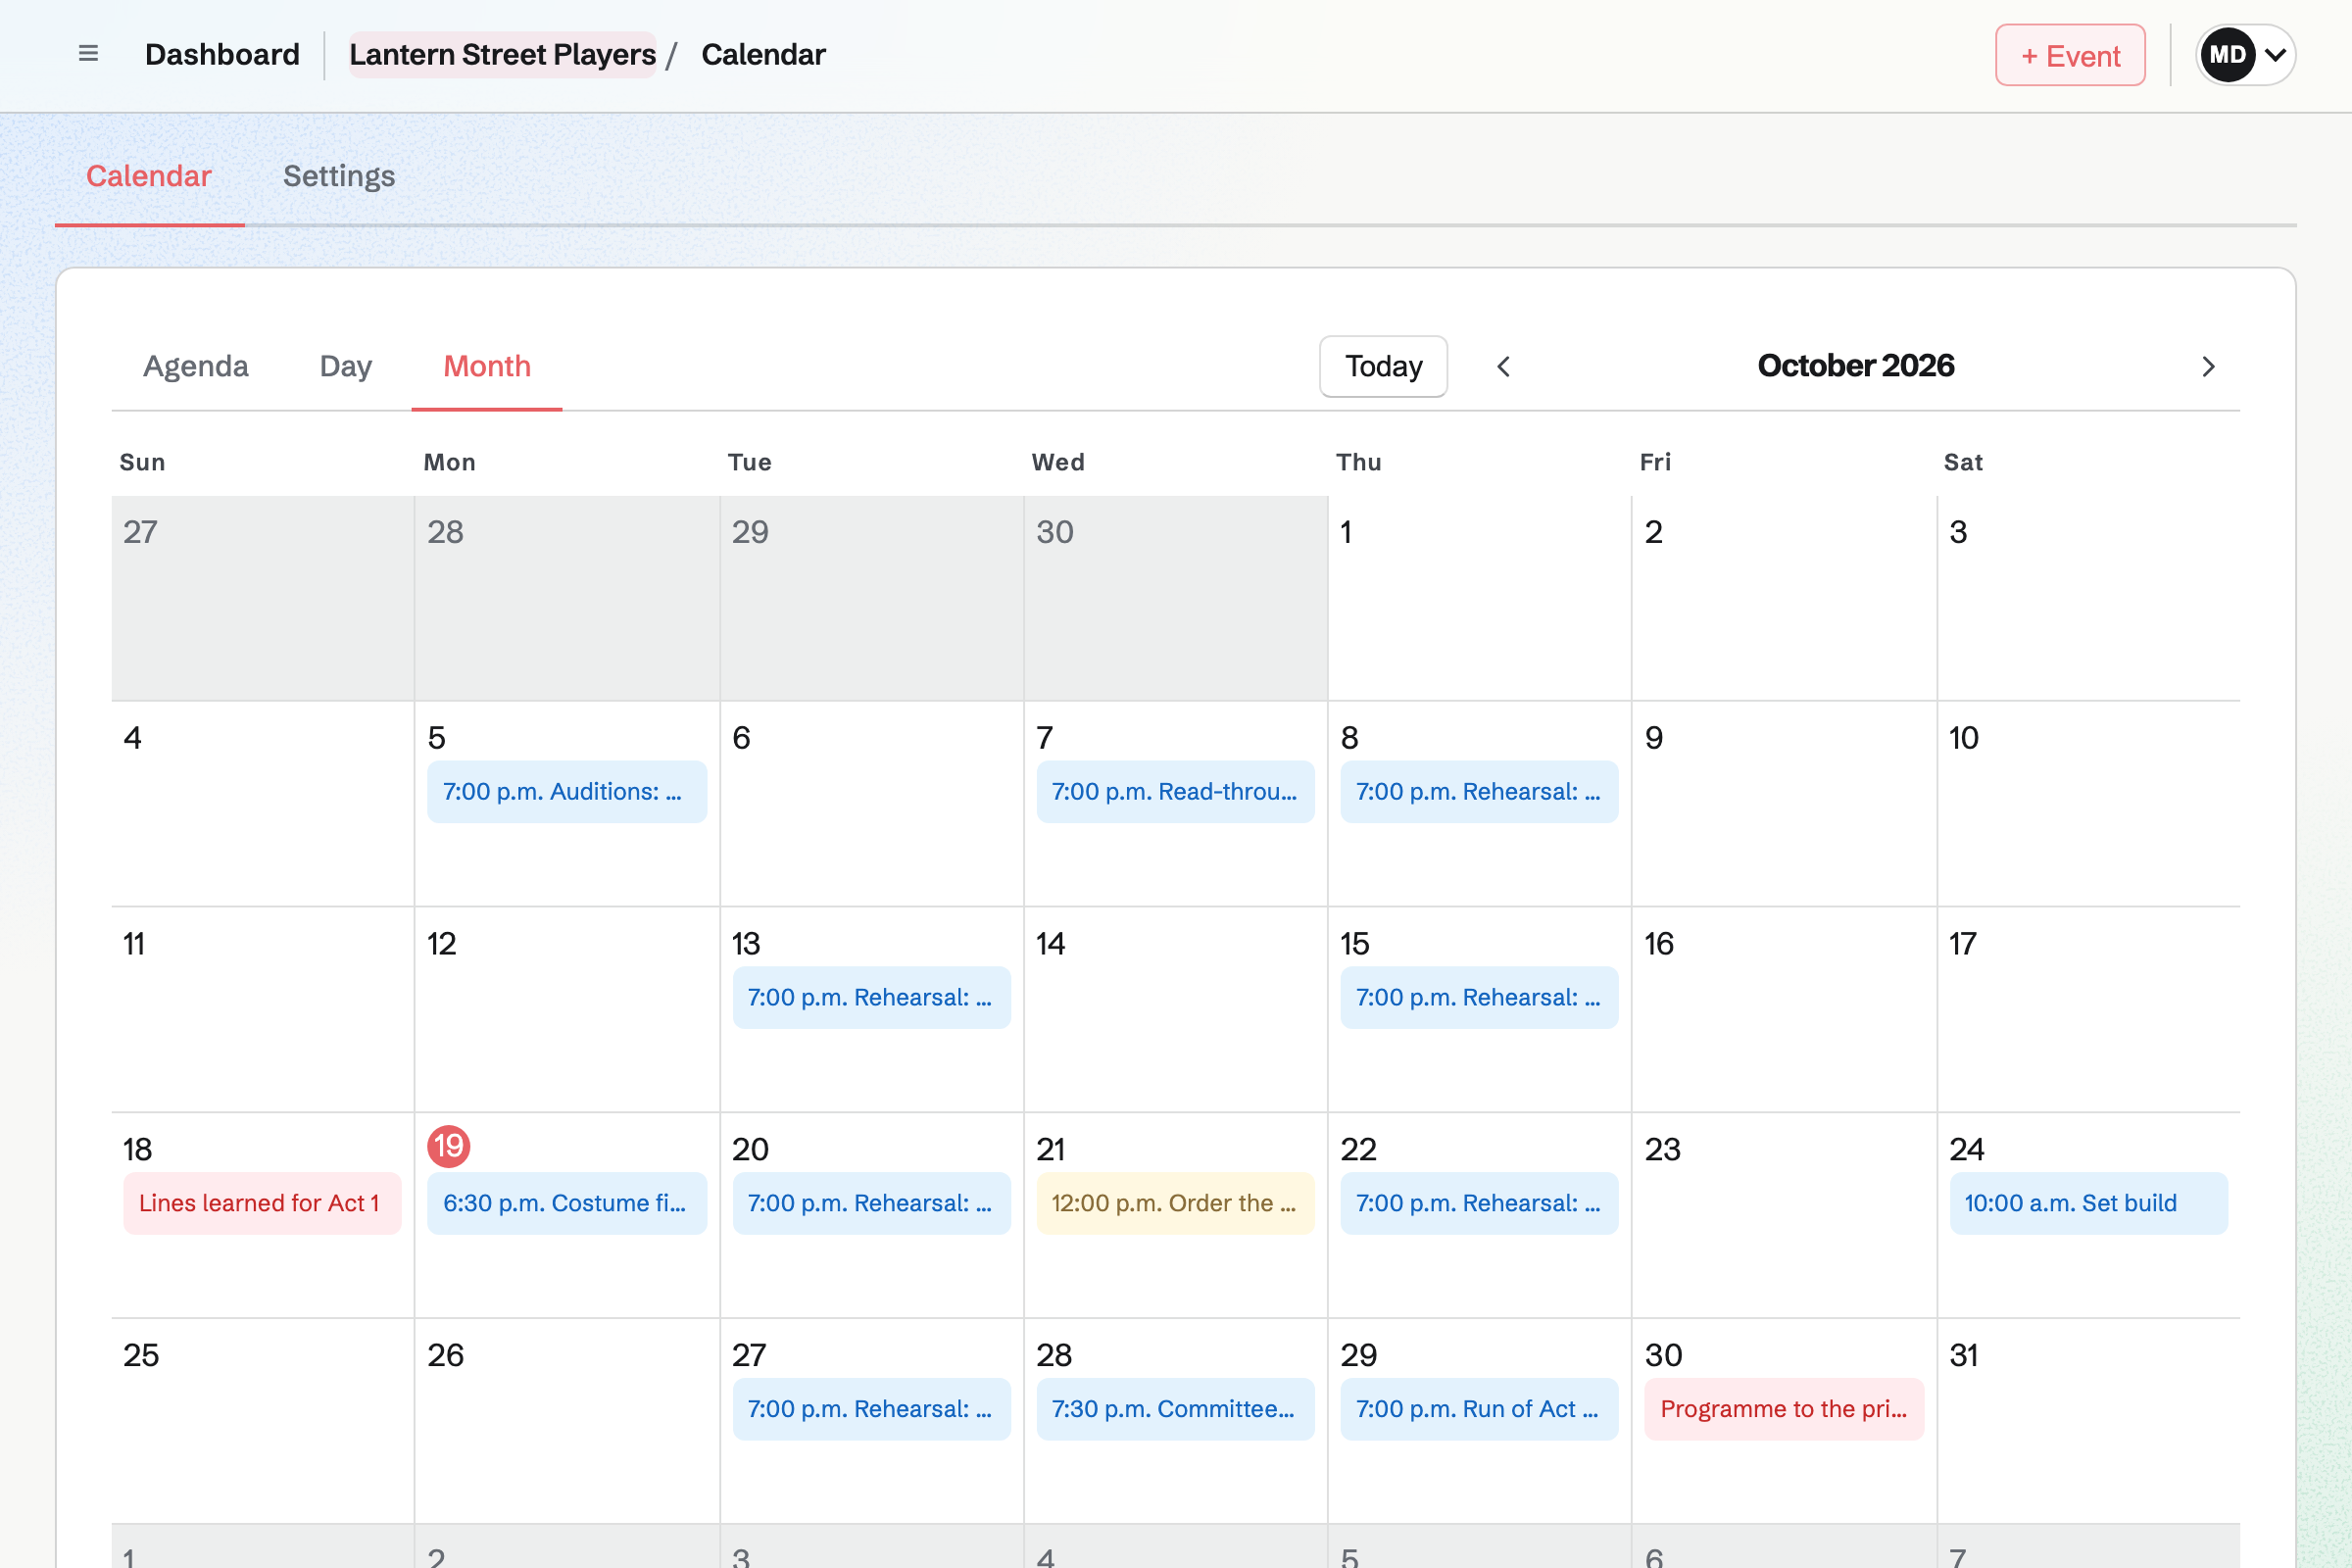Click the October 2026 month title
Image resolution: width=2352 pixels, height=1568 pixels.
[x=1855, y=366]
